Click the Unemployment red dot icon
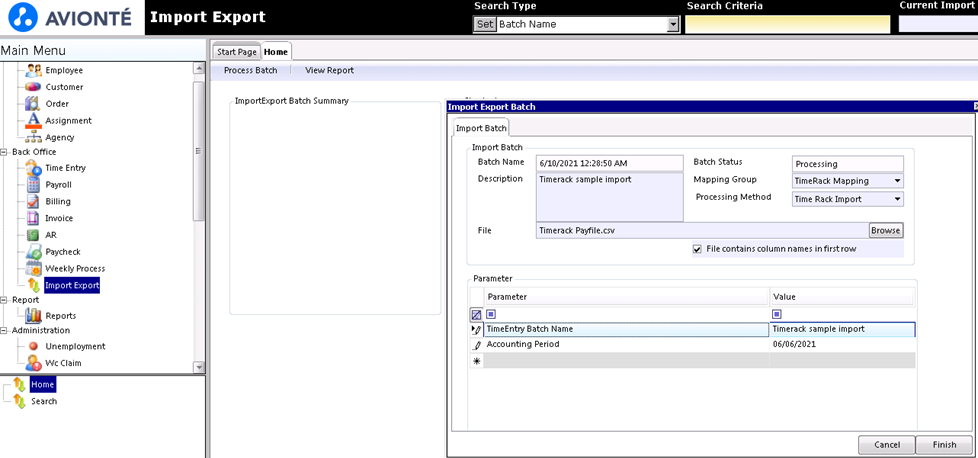This screenshot has height=458, width=978. [34, 346]
